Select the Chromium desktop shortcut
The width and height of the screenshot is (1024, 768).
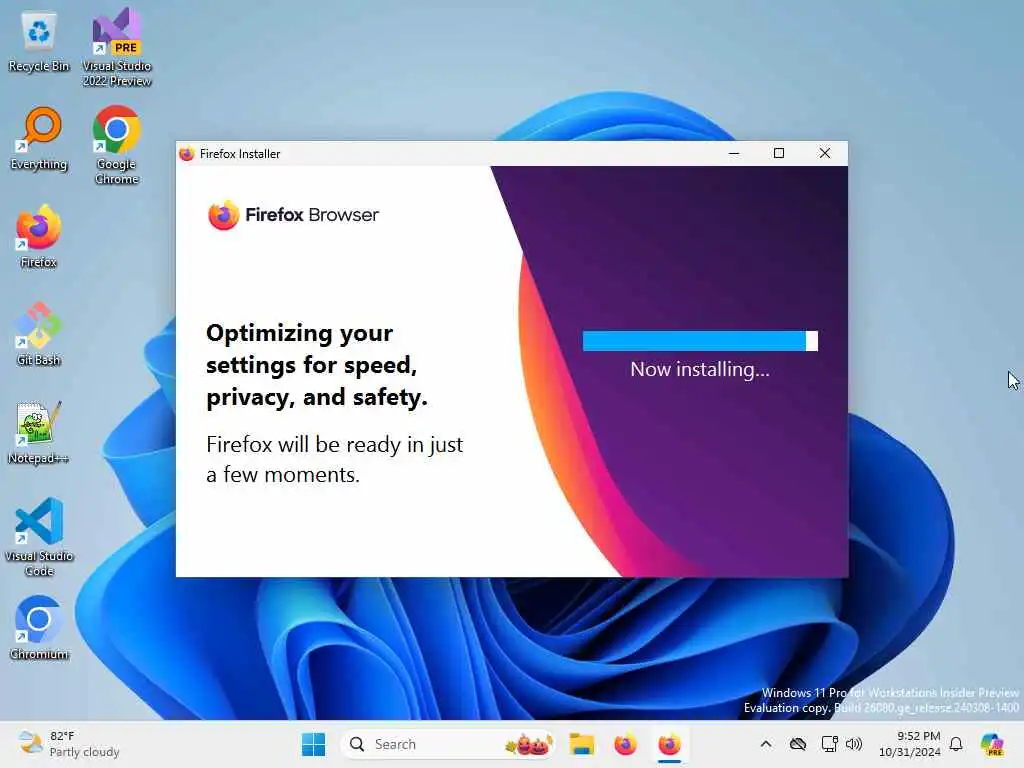click(x=39, y=628)
